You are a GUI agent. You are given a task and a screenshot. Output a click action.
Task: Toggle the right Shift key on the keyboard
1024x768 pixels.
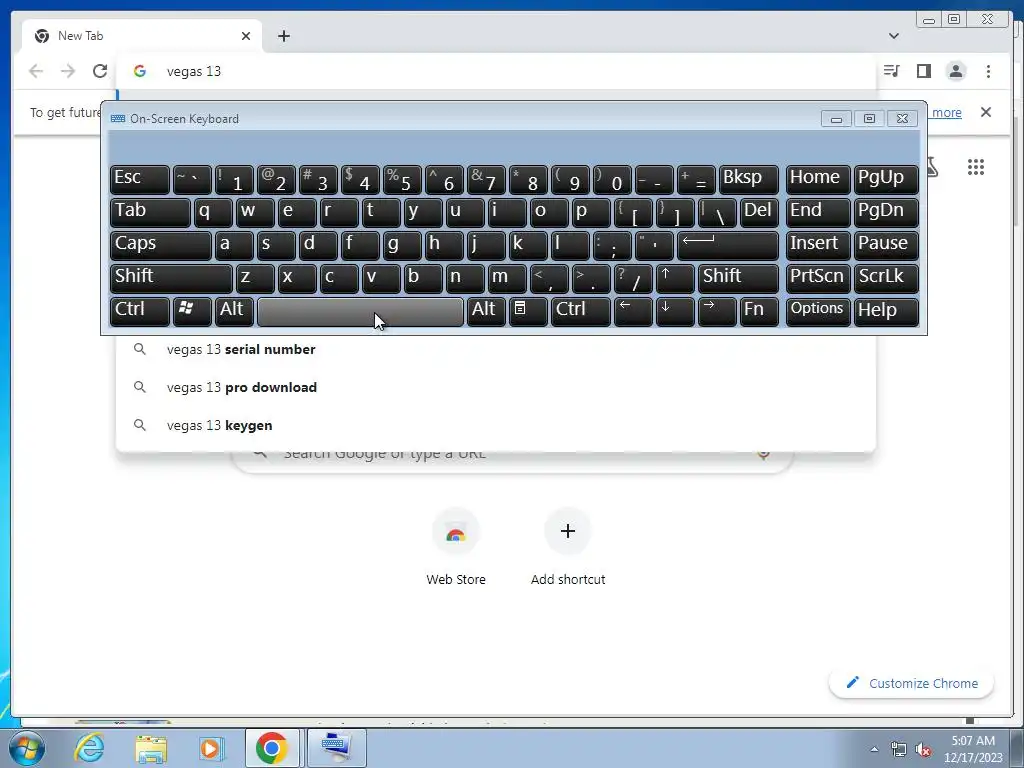click(x=738, y=278)
